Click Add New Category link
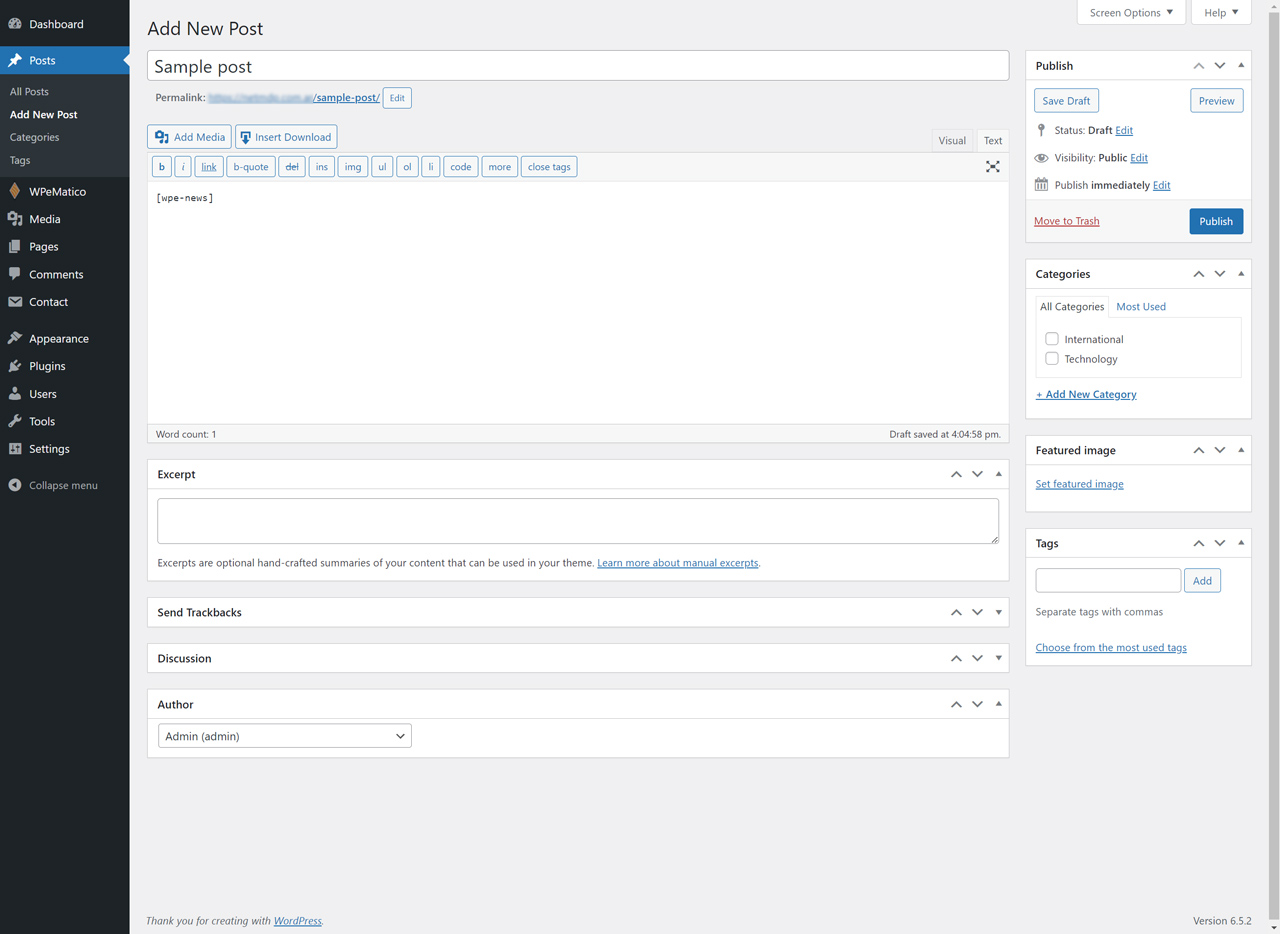This screenshot has height=934, width=1280. (x=1086, y=394)
